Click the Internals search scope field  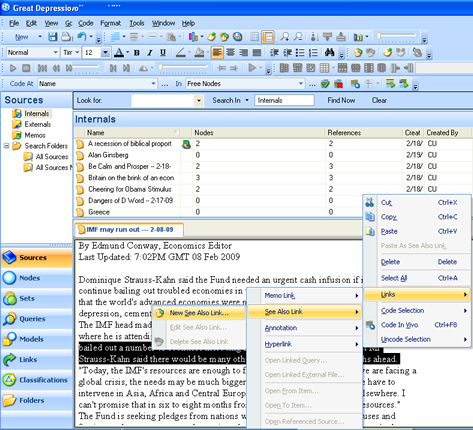[x=284, y=100]
